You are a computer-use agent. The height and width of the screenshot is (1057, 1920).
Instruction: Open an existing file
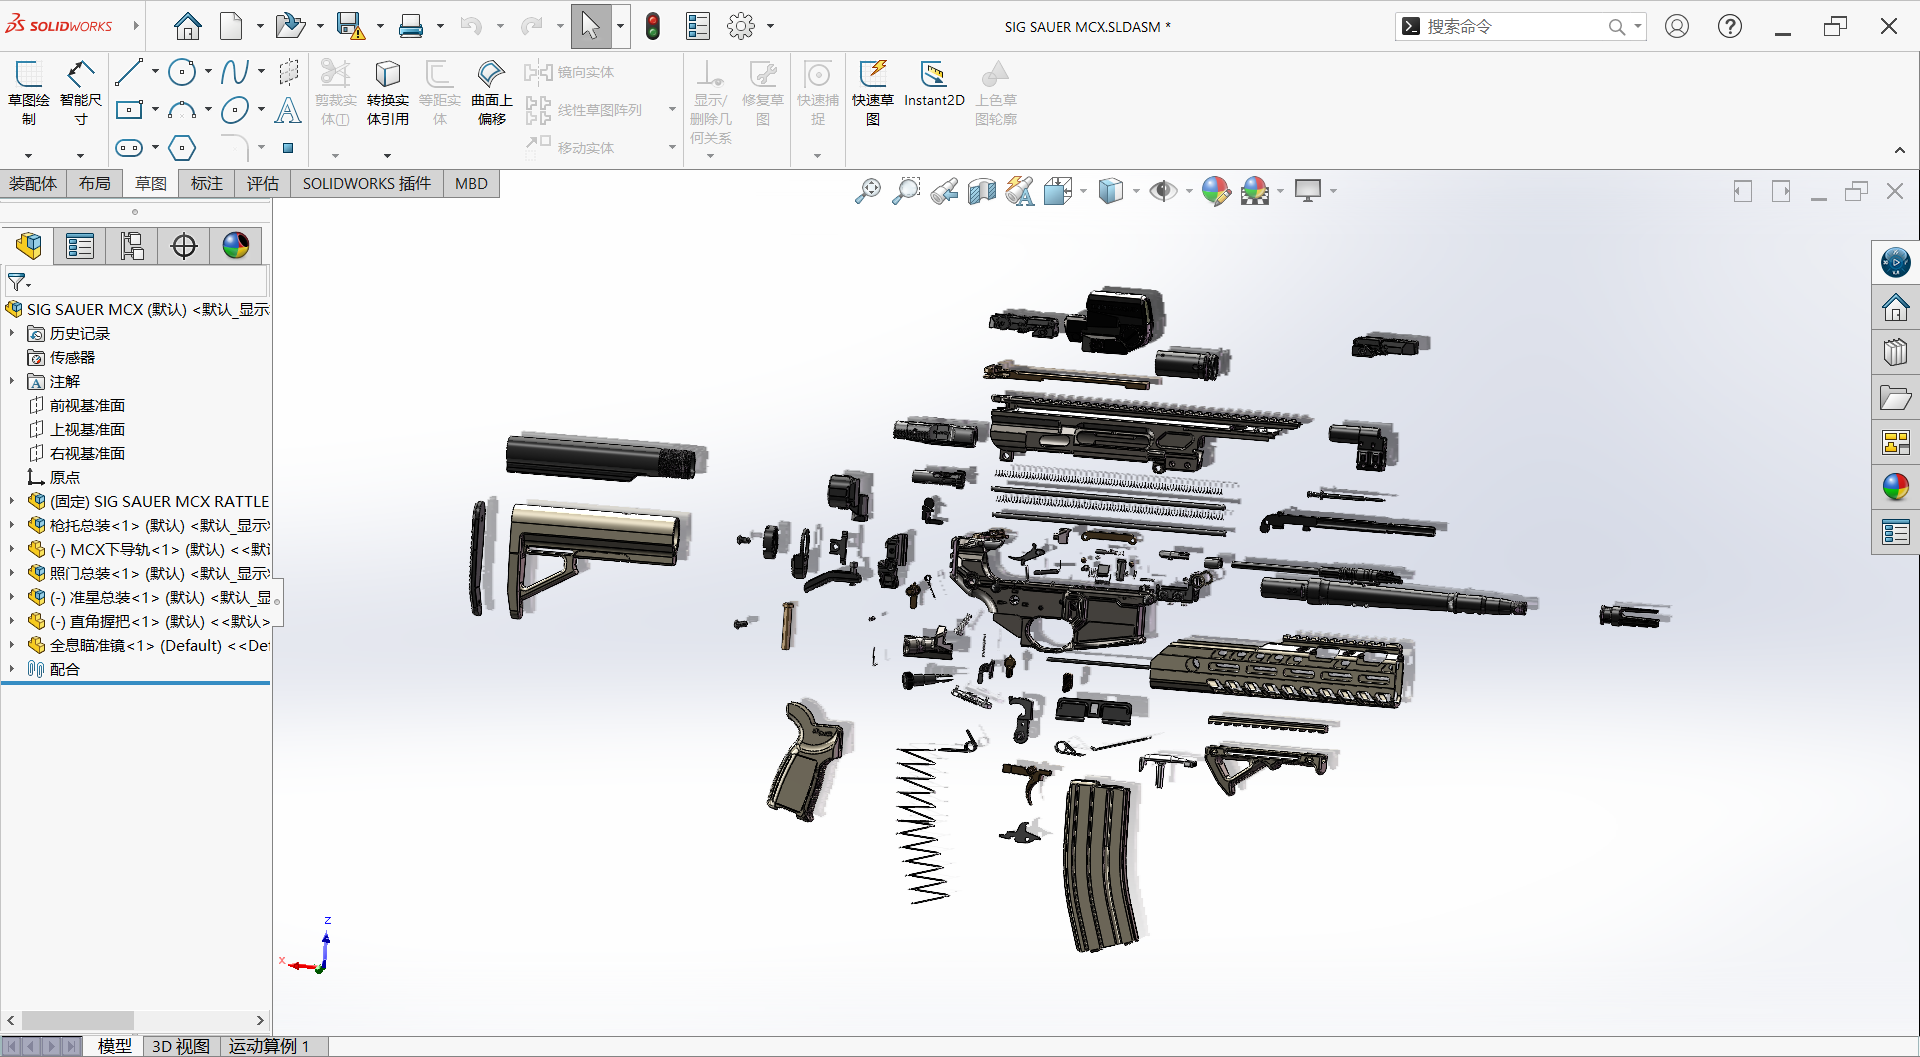(290, 26)
